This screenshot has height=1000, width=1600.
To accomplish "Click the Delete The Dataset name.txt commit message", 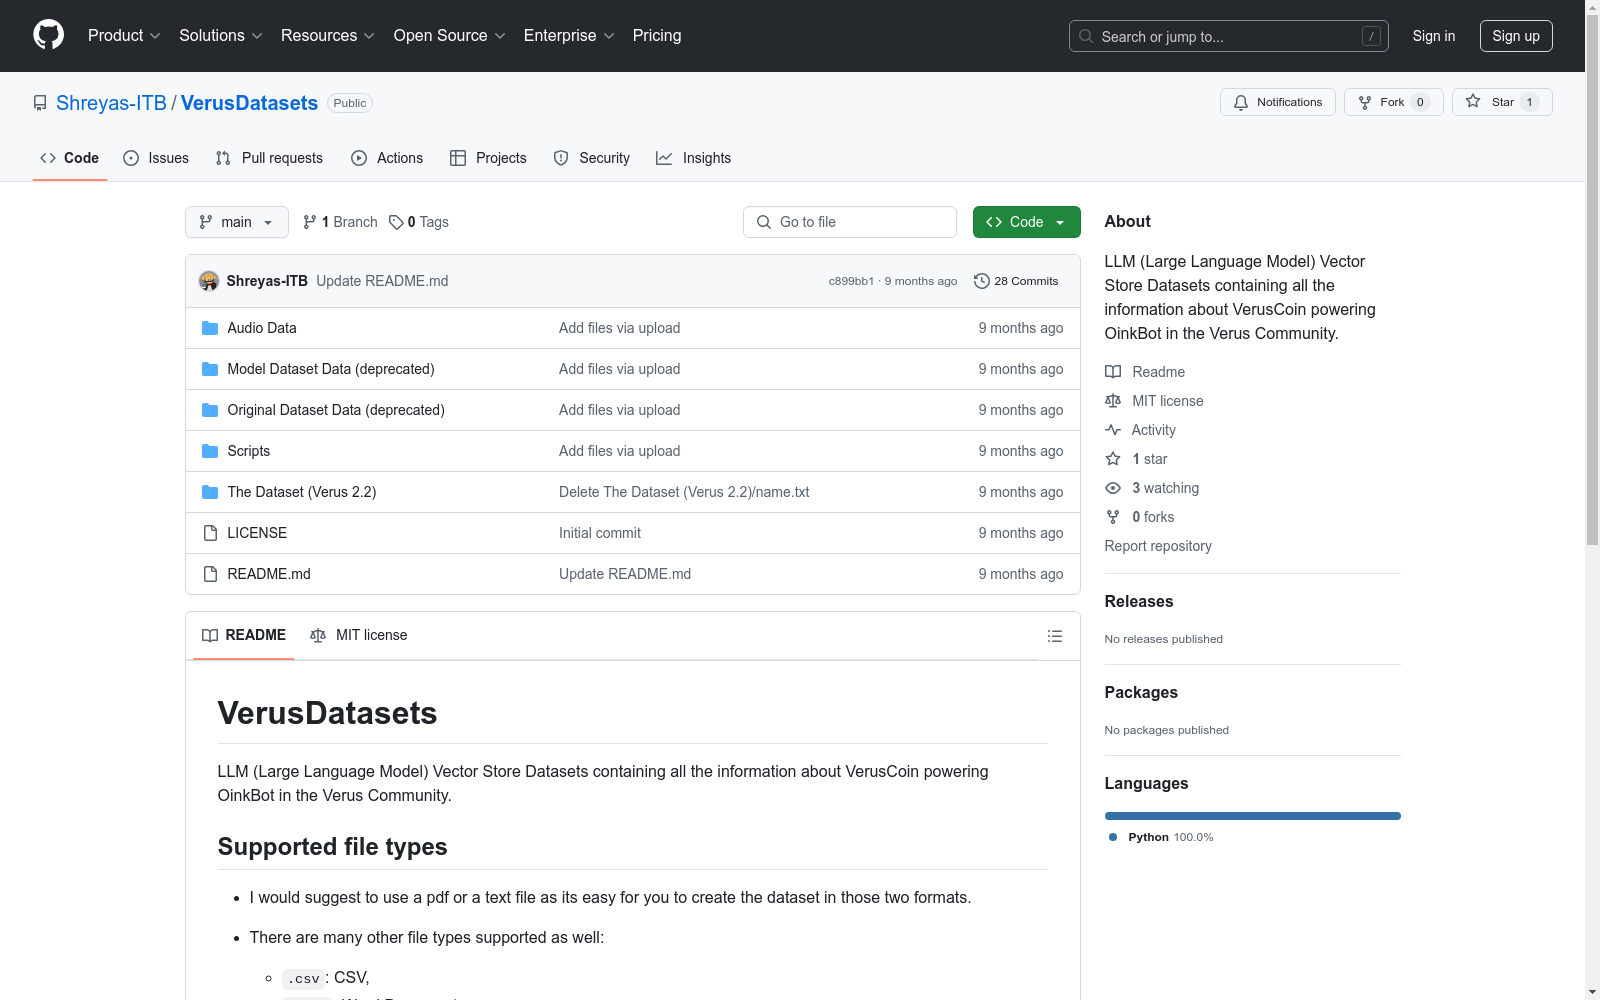I will tap(684, 492).
